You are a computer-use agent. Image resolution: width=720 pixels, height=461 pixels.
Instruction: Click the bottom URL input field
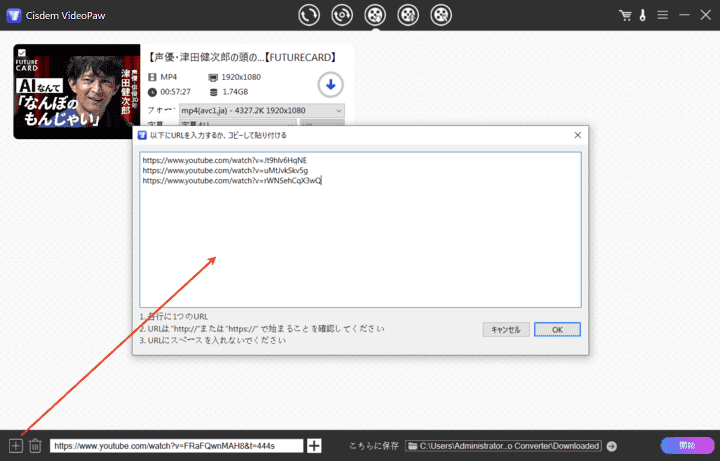[x=176, y=446]
